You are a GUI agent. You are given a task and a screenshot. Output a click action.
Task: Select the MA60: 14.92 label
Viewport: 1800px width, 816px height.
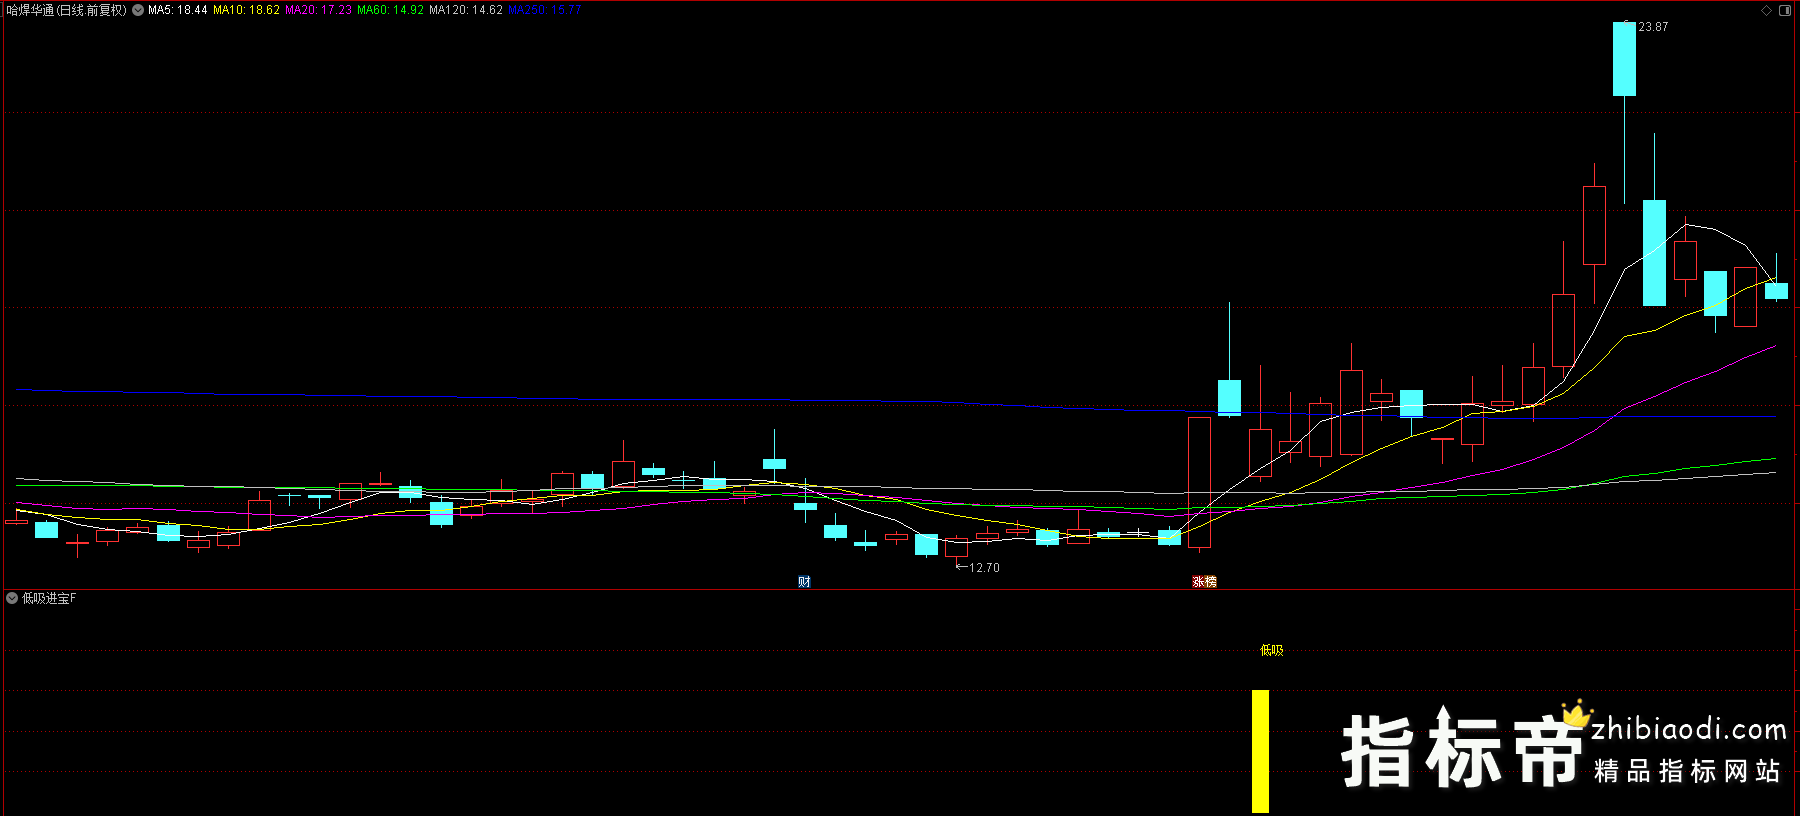[x=390, y=10]
